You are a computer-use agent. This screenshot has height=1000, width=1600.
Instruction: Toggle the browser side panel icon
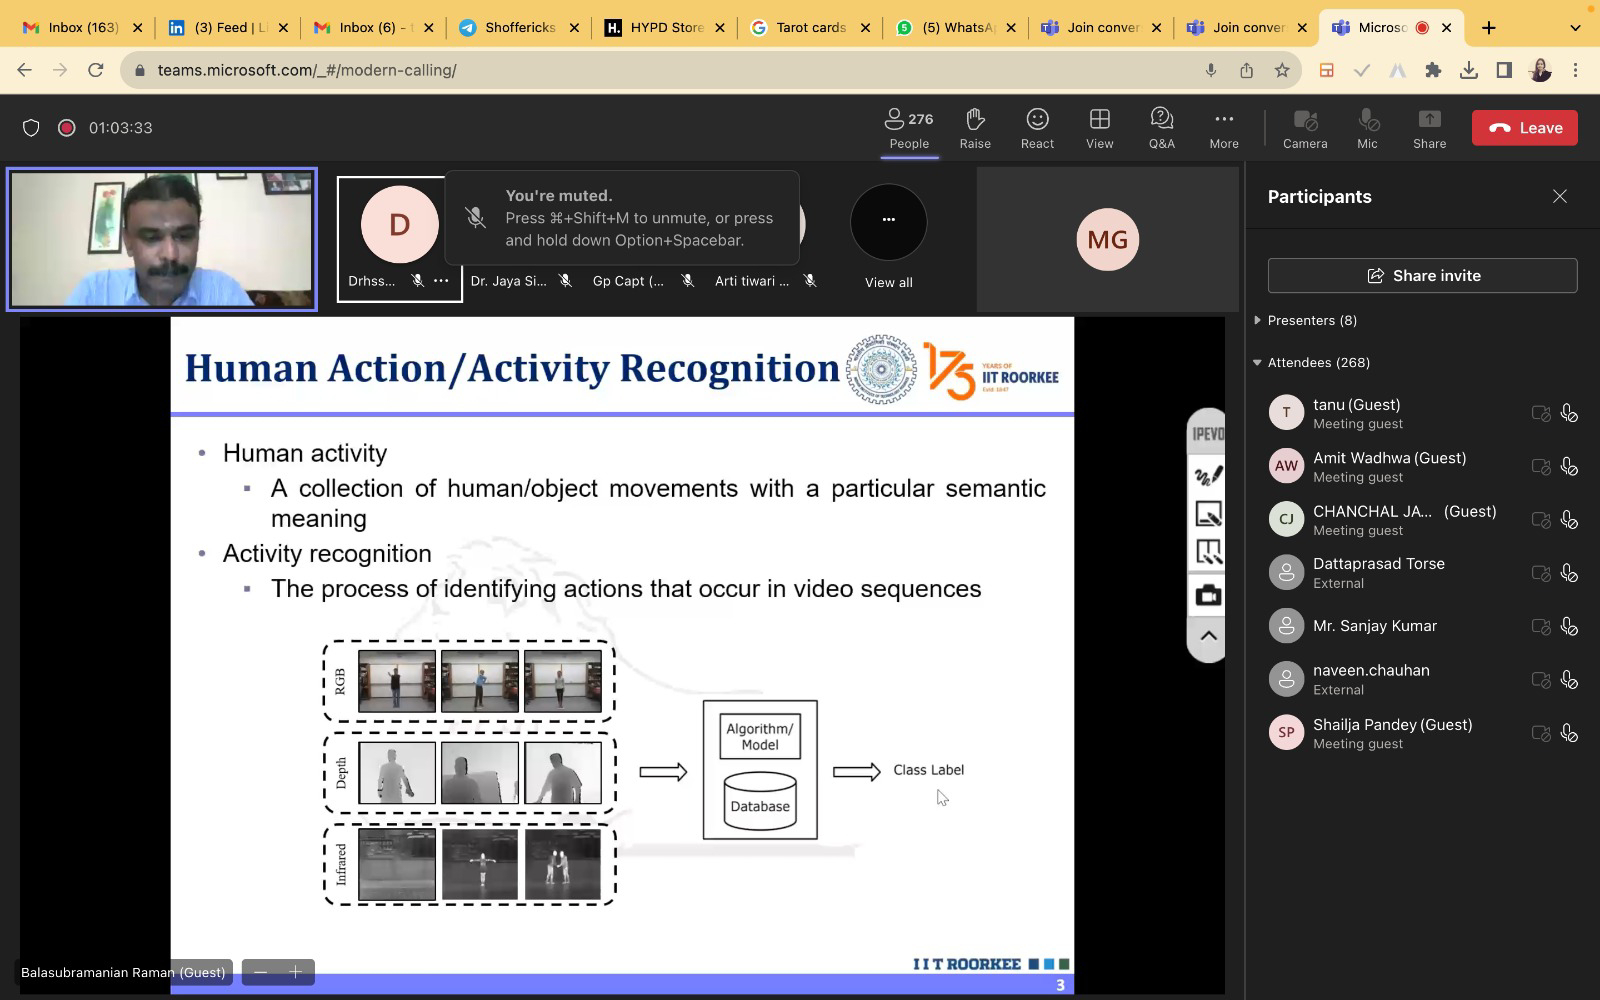[x=1504, y=70]
